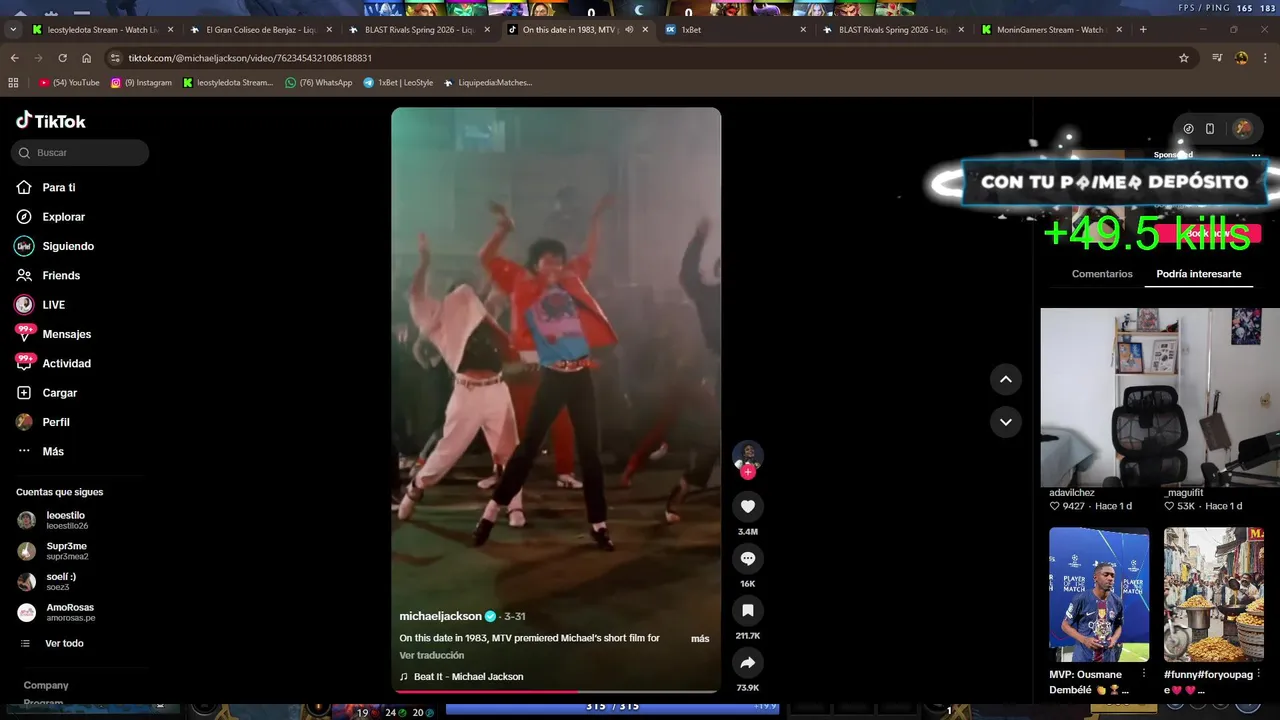This screenshot has height=720, width=1280.
Task: Reload the page in browser toolbar
Action: [x=62, y=58]
